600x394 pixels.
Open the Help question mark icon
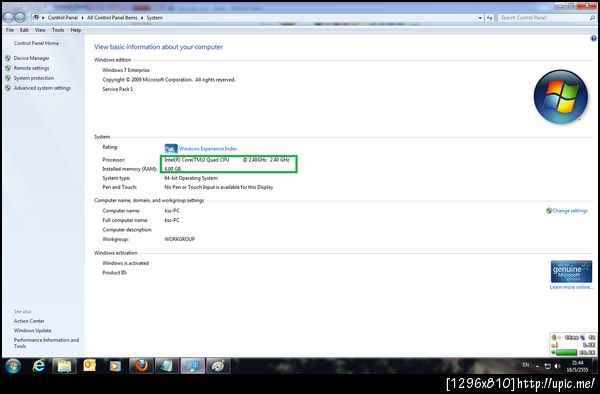coord(593,38)
